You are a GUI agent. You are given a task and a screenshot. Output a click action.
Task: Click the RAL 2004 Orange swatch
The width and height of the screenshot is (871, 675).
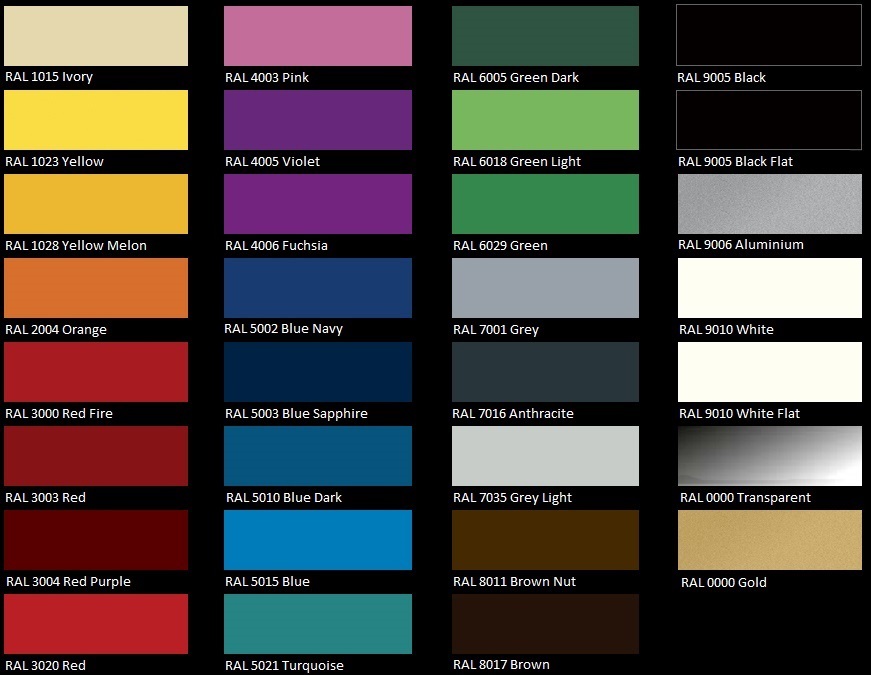tap(96, 288)
